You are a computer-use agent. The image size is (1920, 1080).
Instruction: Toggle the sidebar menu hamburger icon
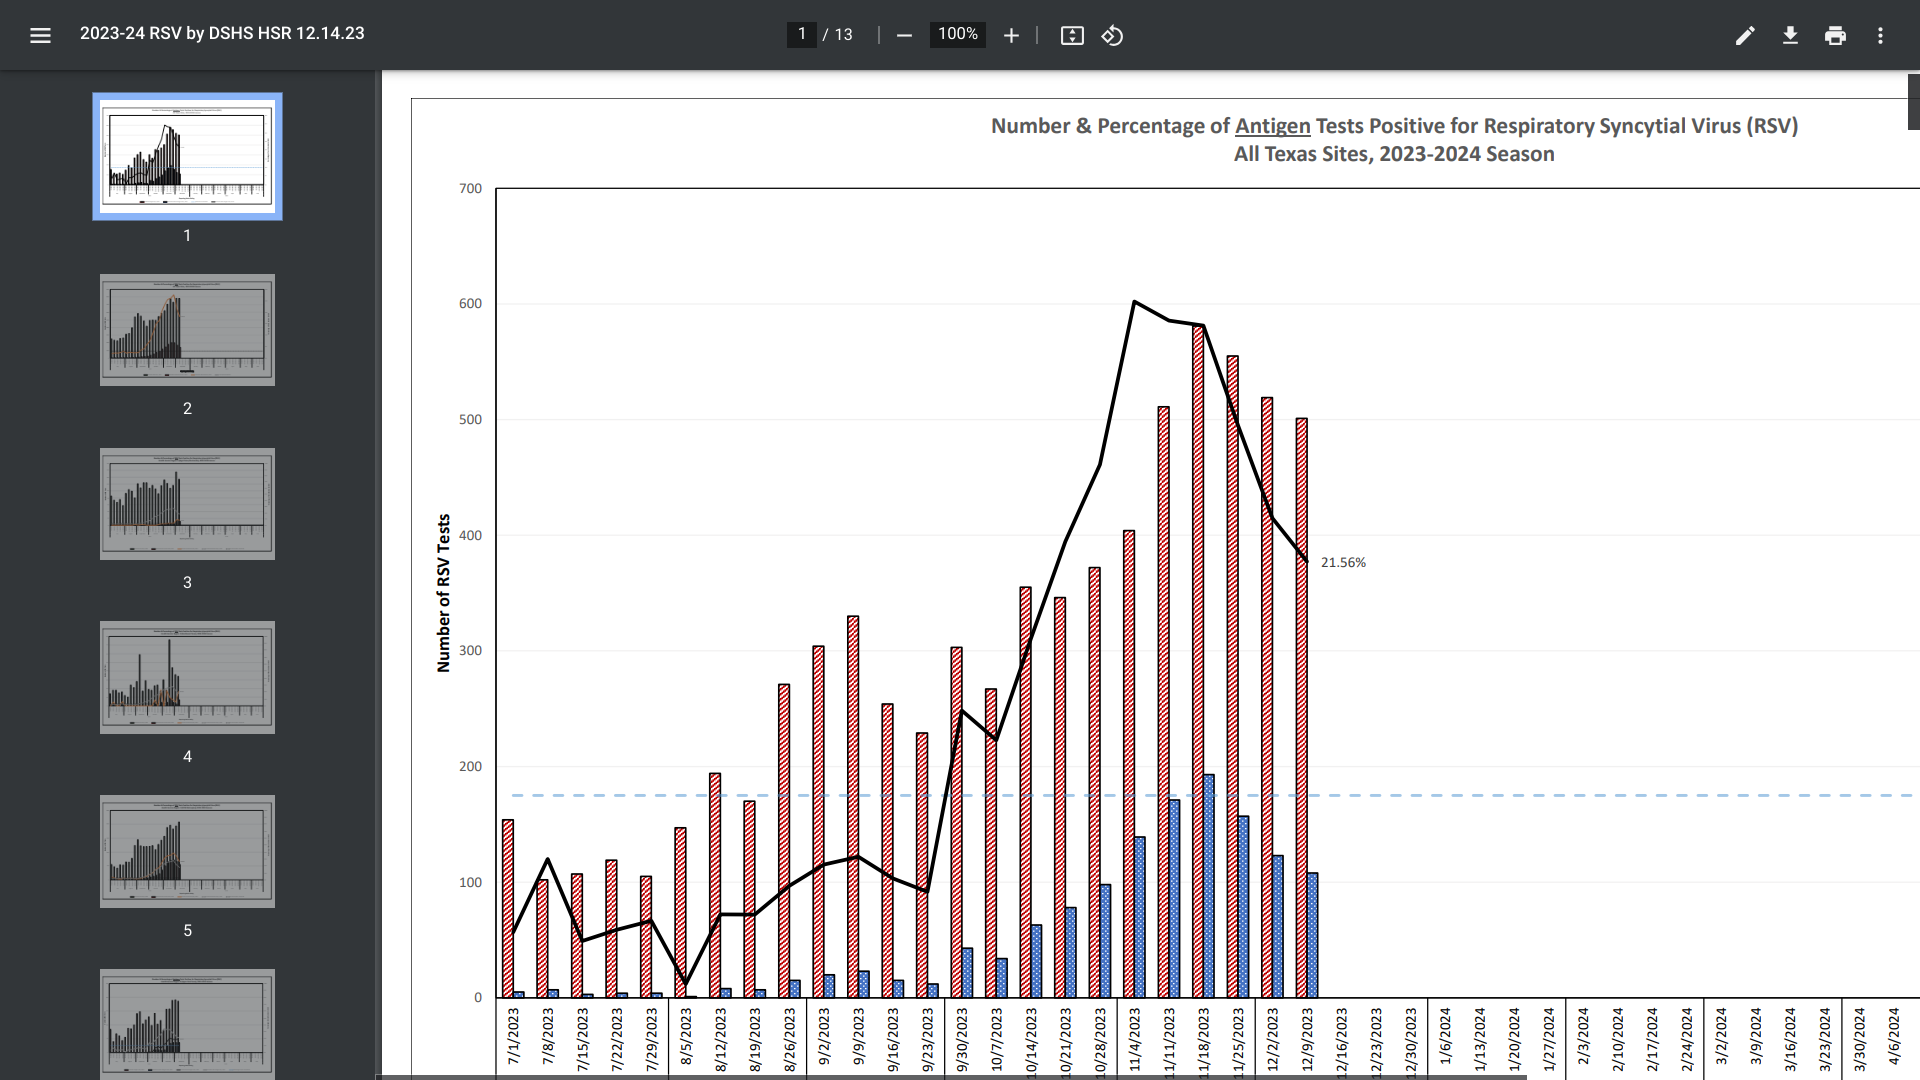click(x=40, y=35)
